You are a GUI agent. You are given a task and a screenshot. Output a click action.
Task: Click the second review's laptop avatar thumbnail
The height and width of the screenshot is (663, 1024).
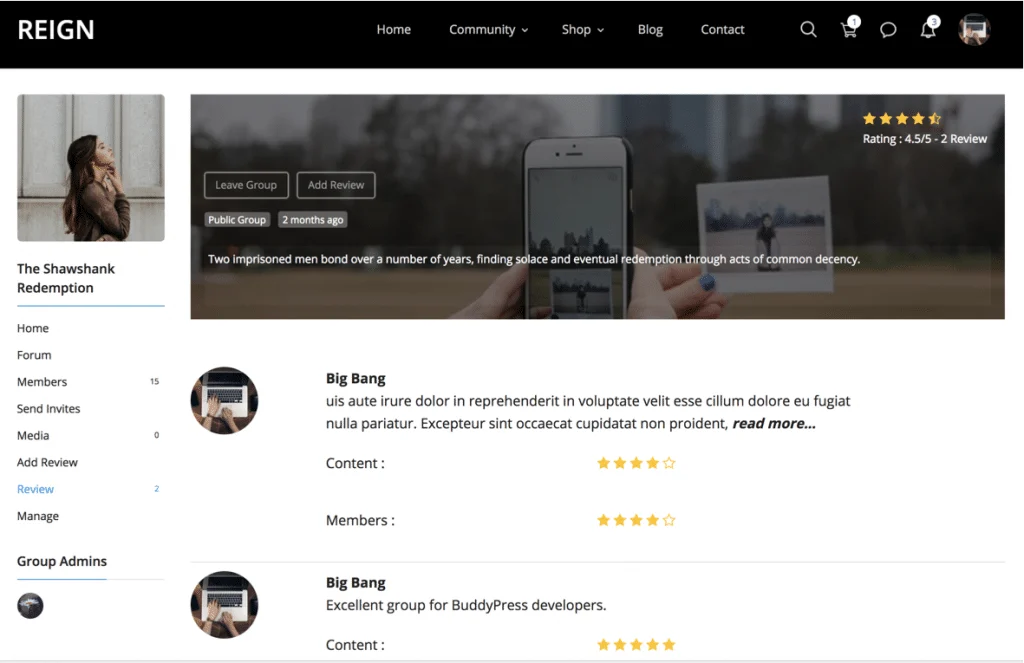224,605
